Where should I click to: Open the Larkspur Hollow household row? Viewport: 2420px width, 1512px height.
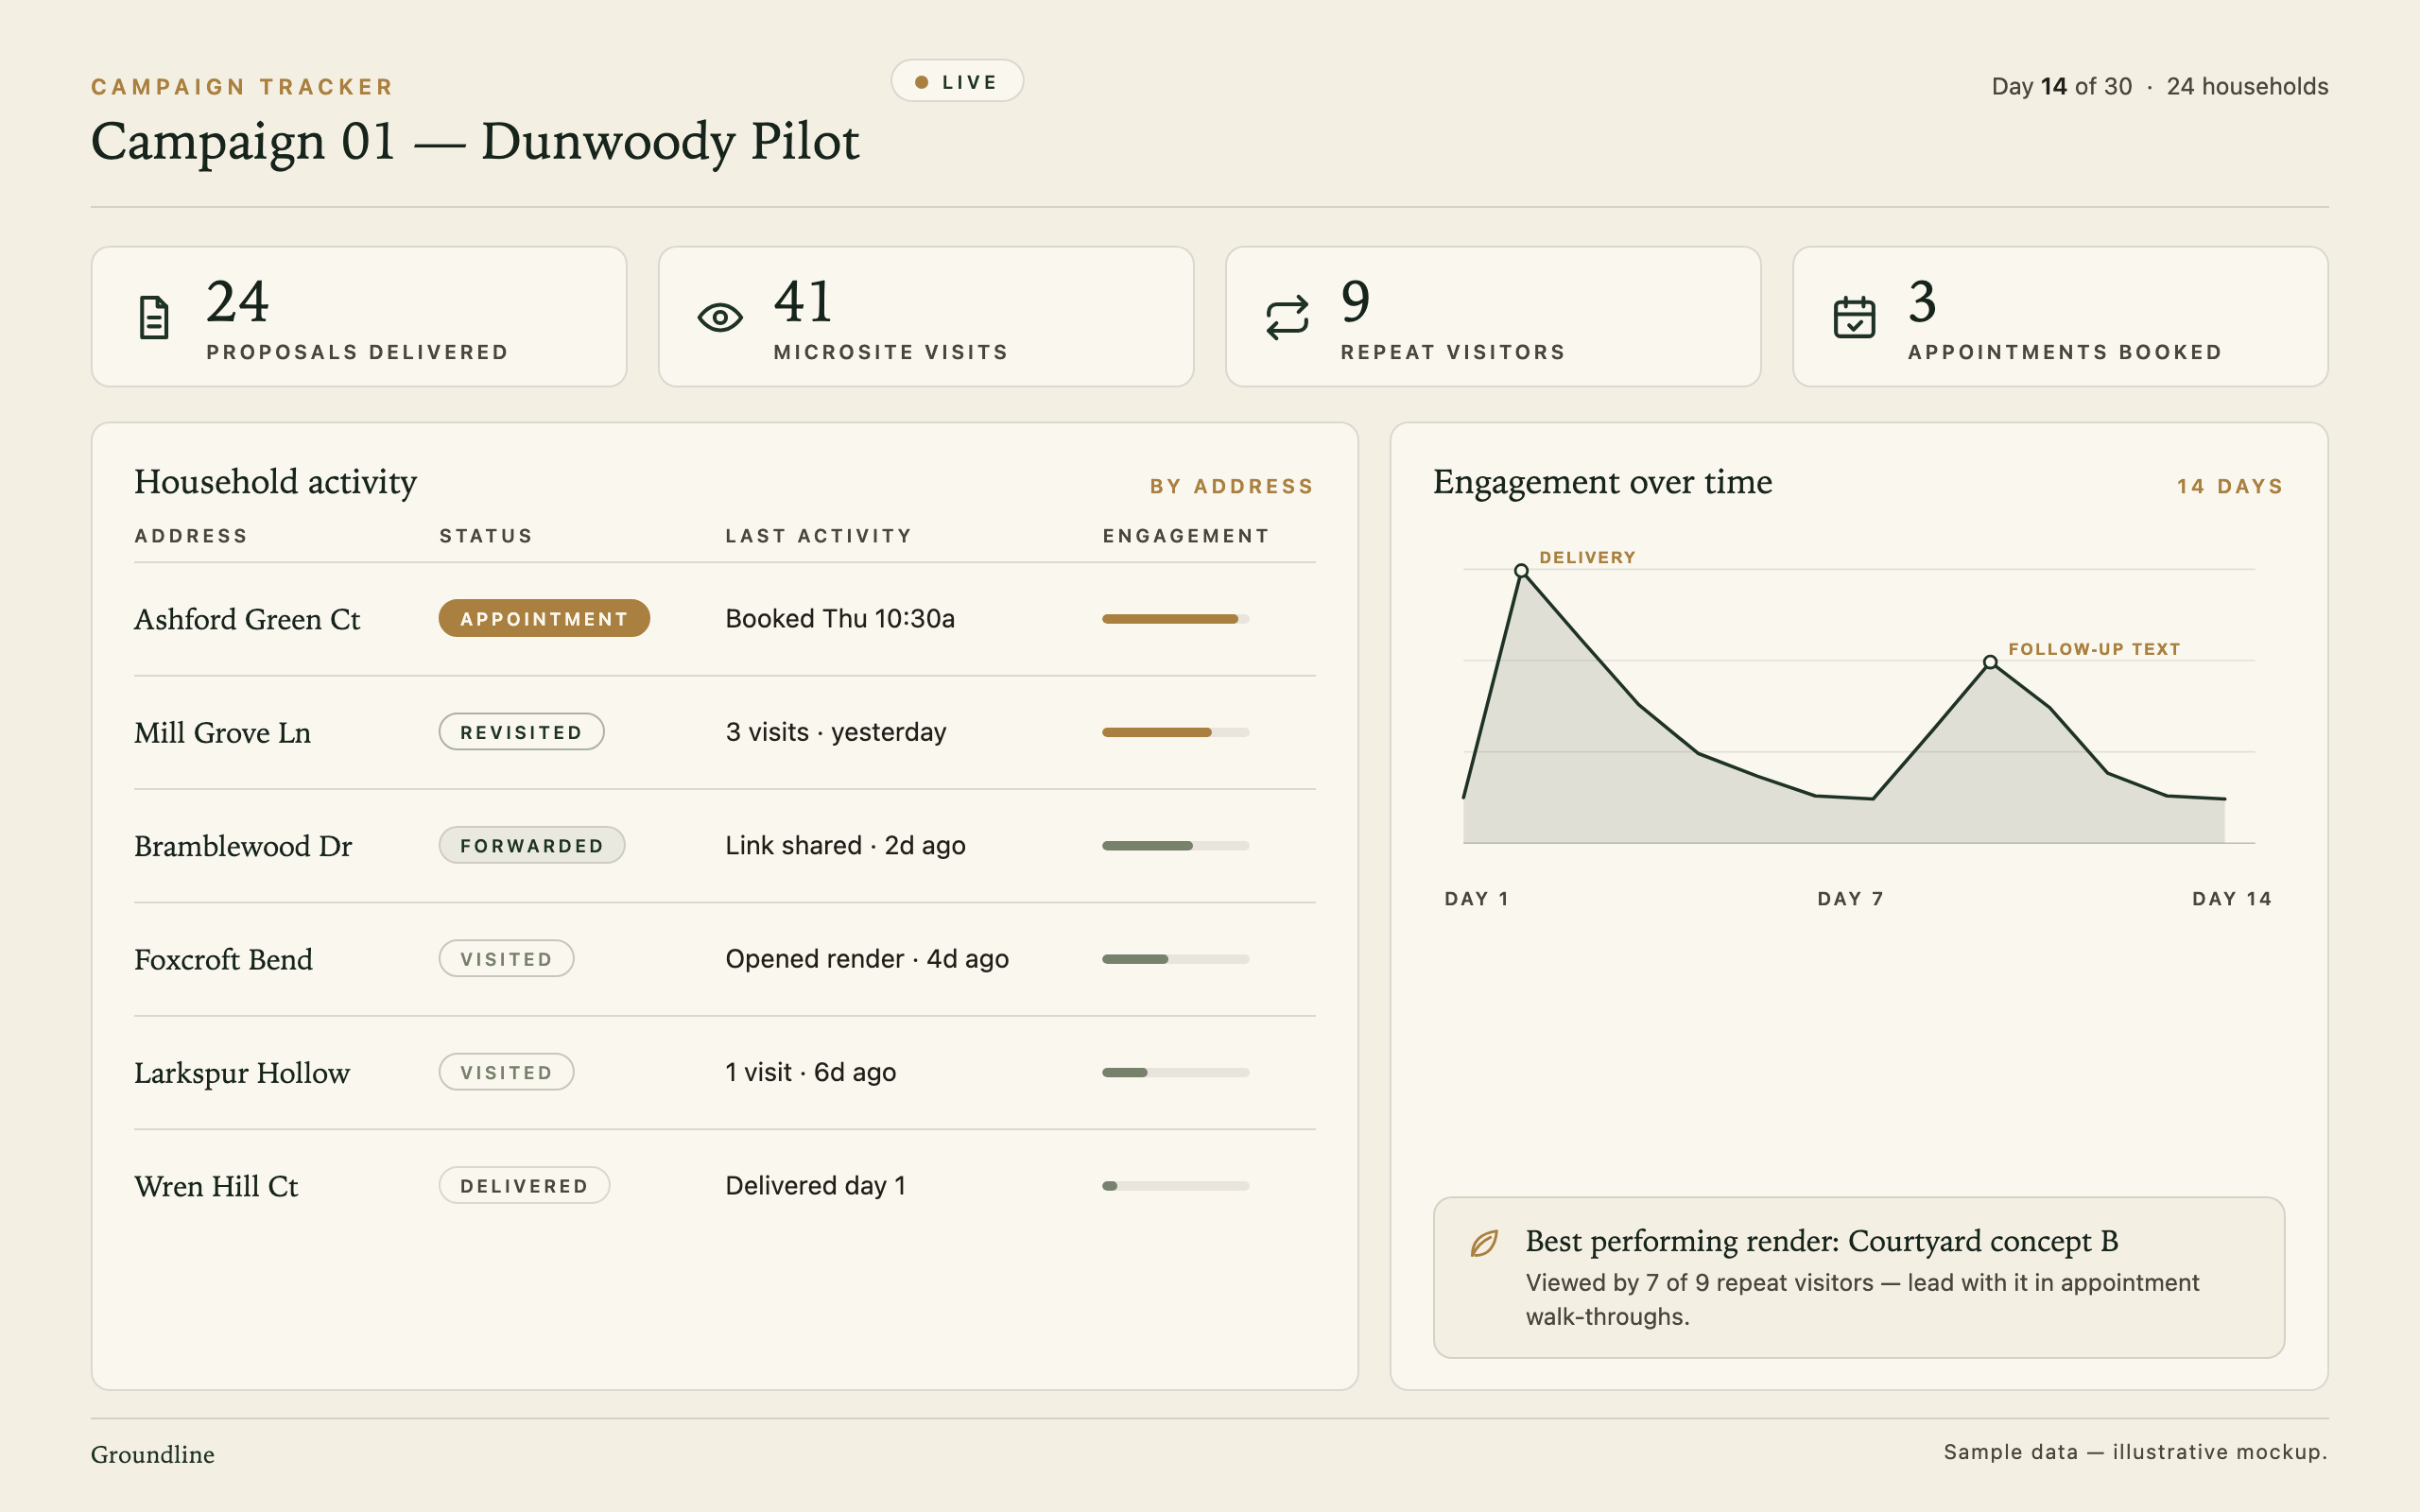pyautogui.click(x=725, y=1073)
